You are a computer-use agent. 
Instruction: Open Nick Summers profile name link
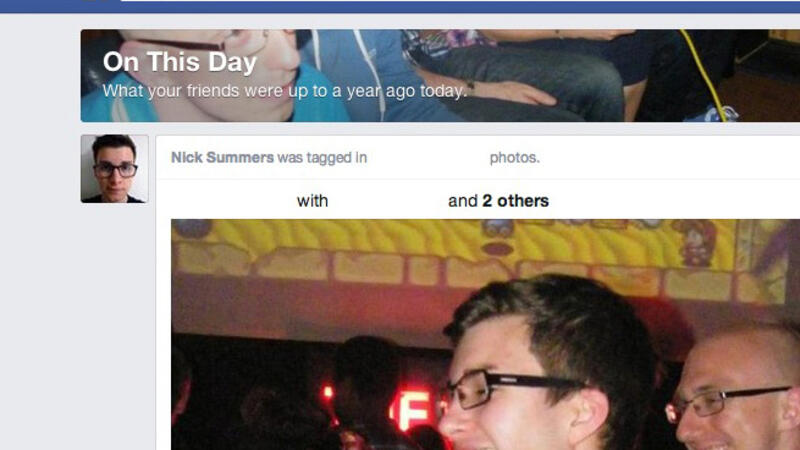pyautogui.click(x=222, y=158)
